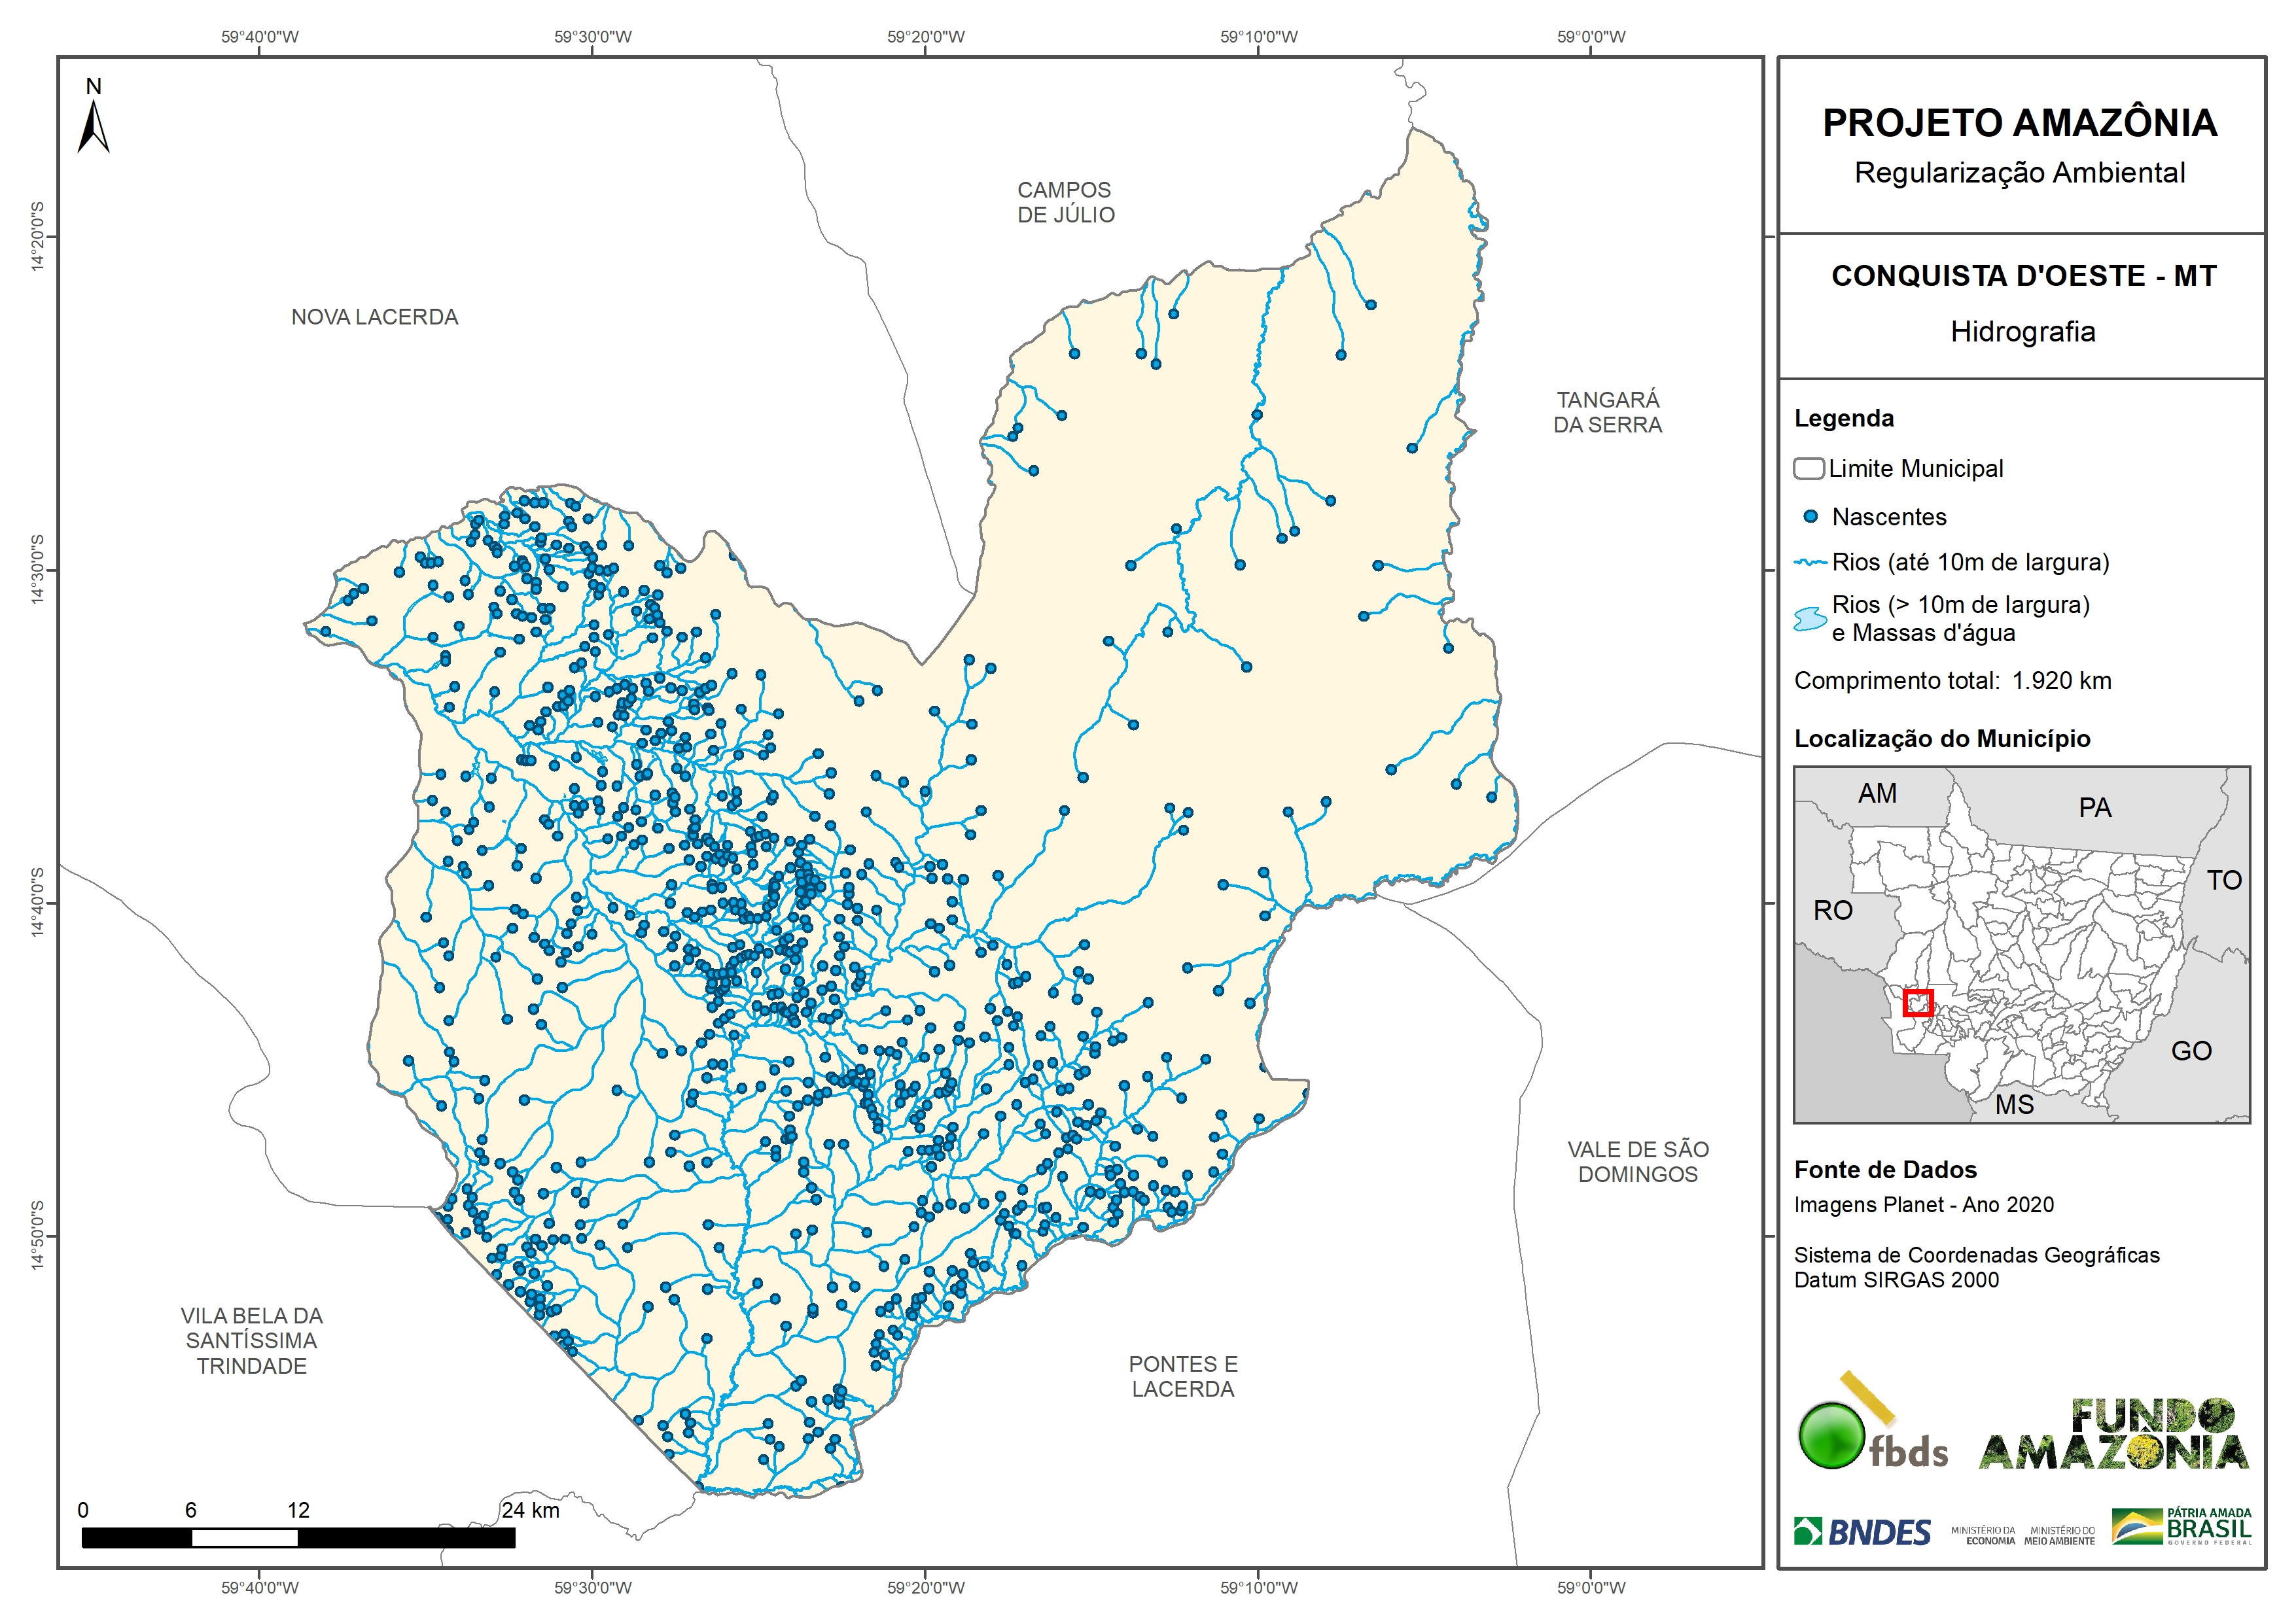Click the TANGARÁ DA SERRA label
Screen dimensions: 2296x1623
(x=1607, y=412)
